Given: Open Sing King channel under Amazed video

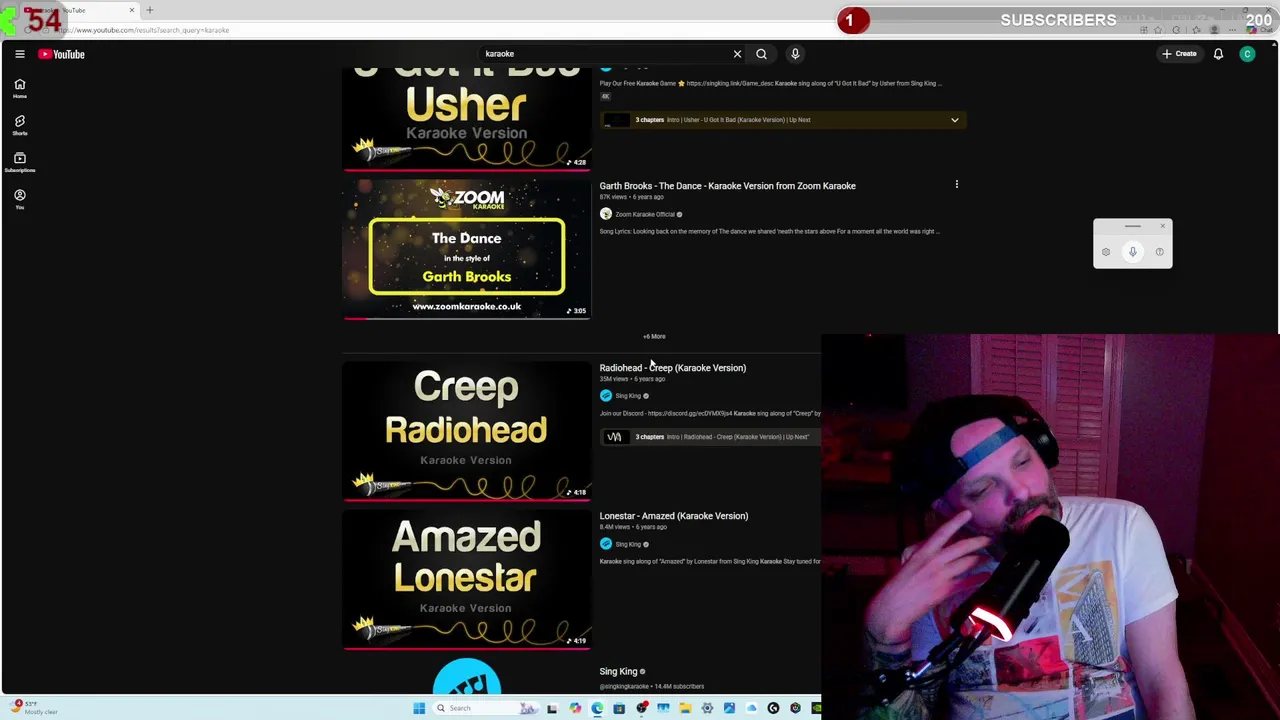Looking at the screenshot, I should [x=628, y=544].
